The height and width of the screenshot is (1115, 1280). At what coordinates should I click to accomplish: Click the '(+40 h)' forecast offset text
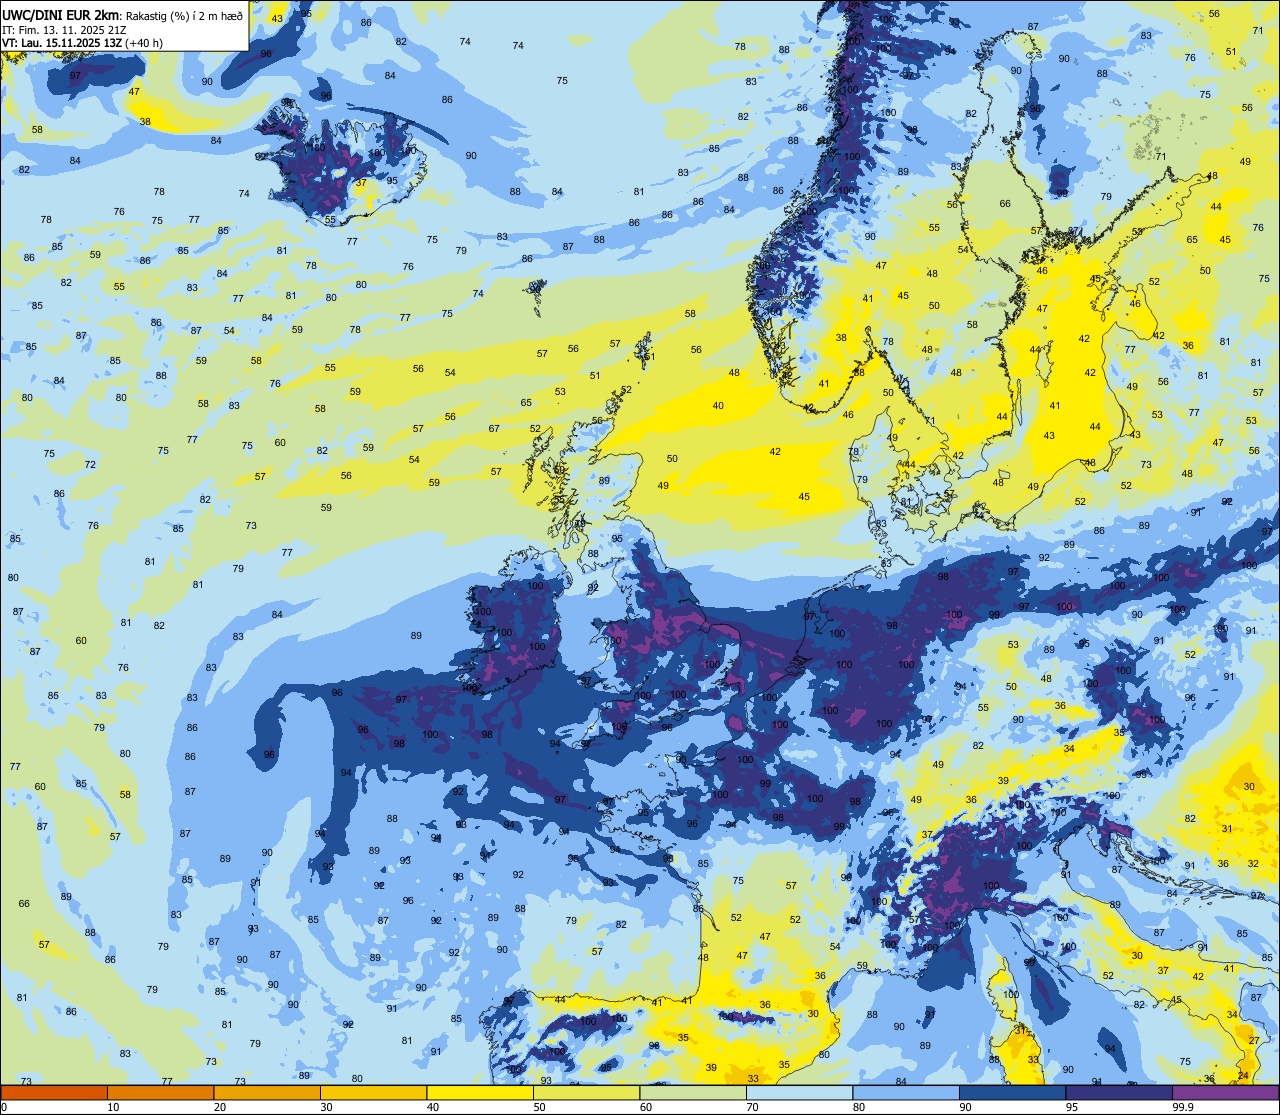pos(144,43)
